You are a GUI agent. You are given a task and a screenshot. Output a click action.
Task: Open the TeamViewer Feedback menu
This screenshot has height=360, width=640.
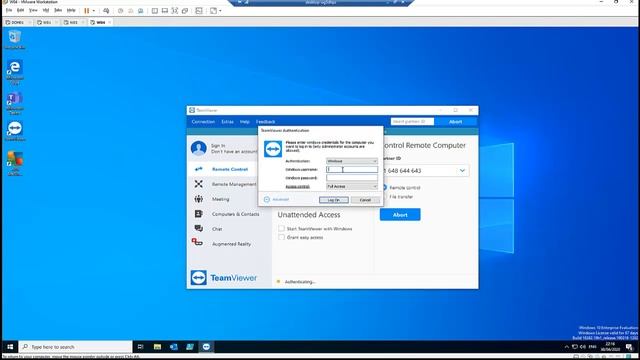[265, 122]
